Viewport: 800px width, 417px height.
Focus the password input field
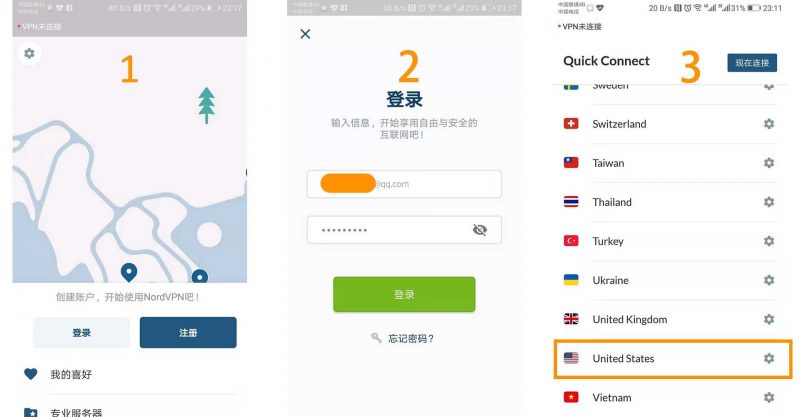404,230
